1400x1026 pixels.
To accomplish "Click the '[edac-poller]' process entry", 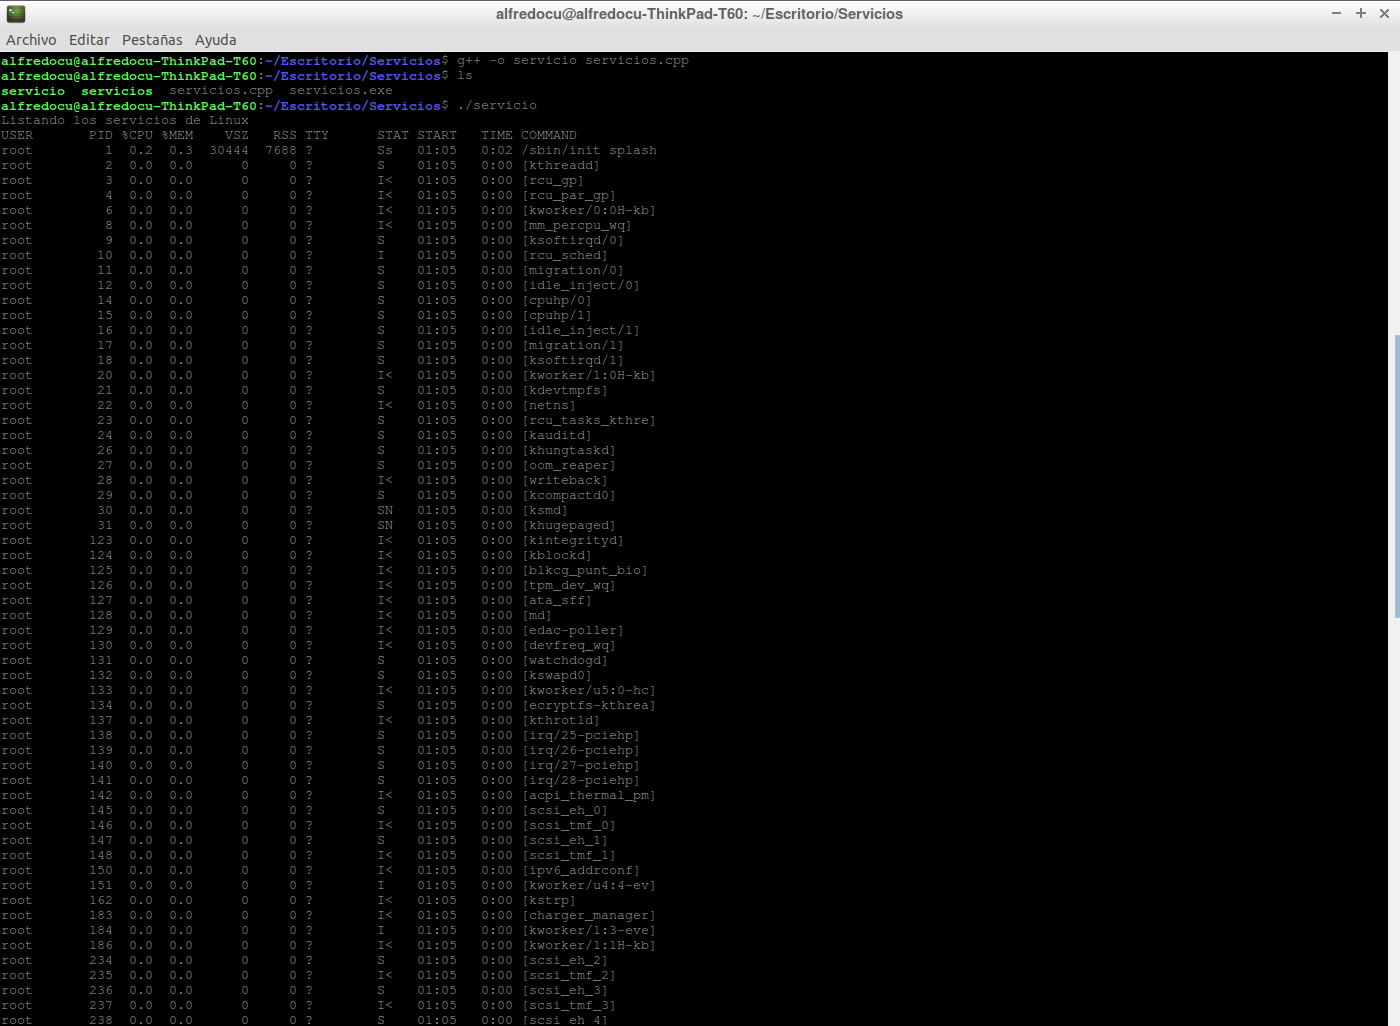I will coord(573,631).
